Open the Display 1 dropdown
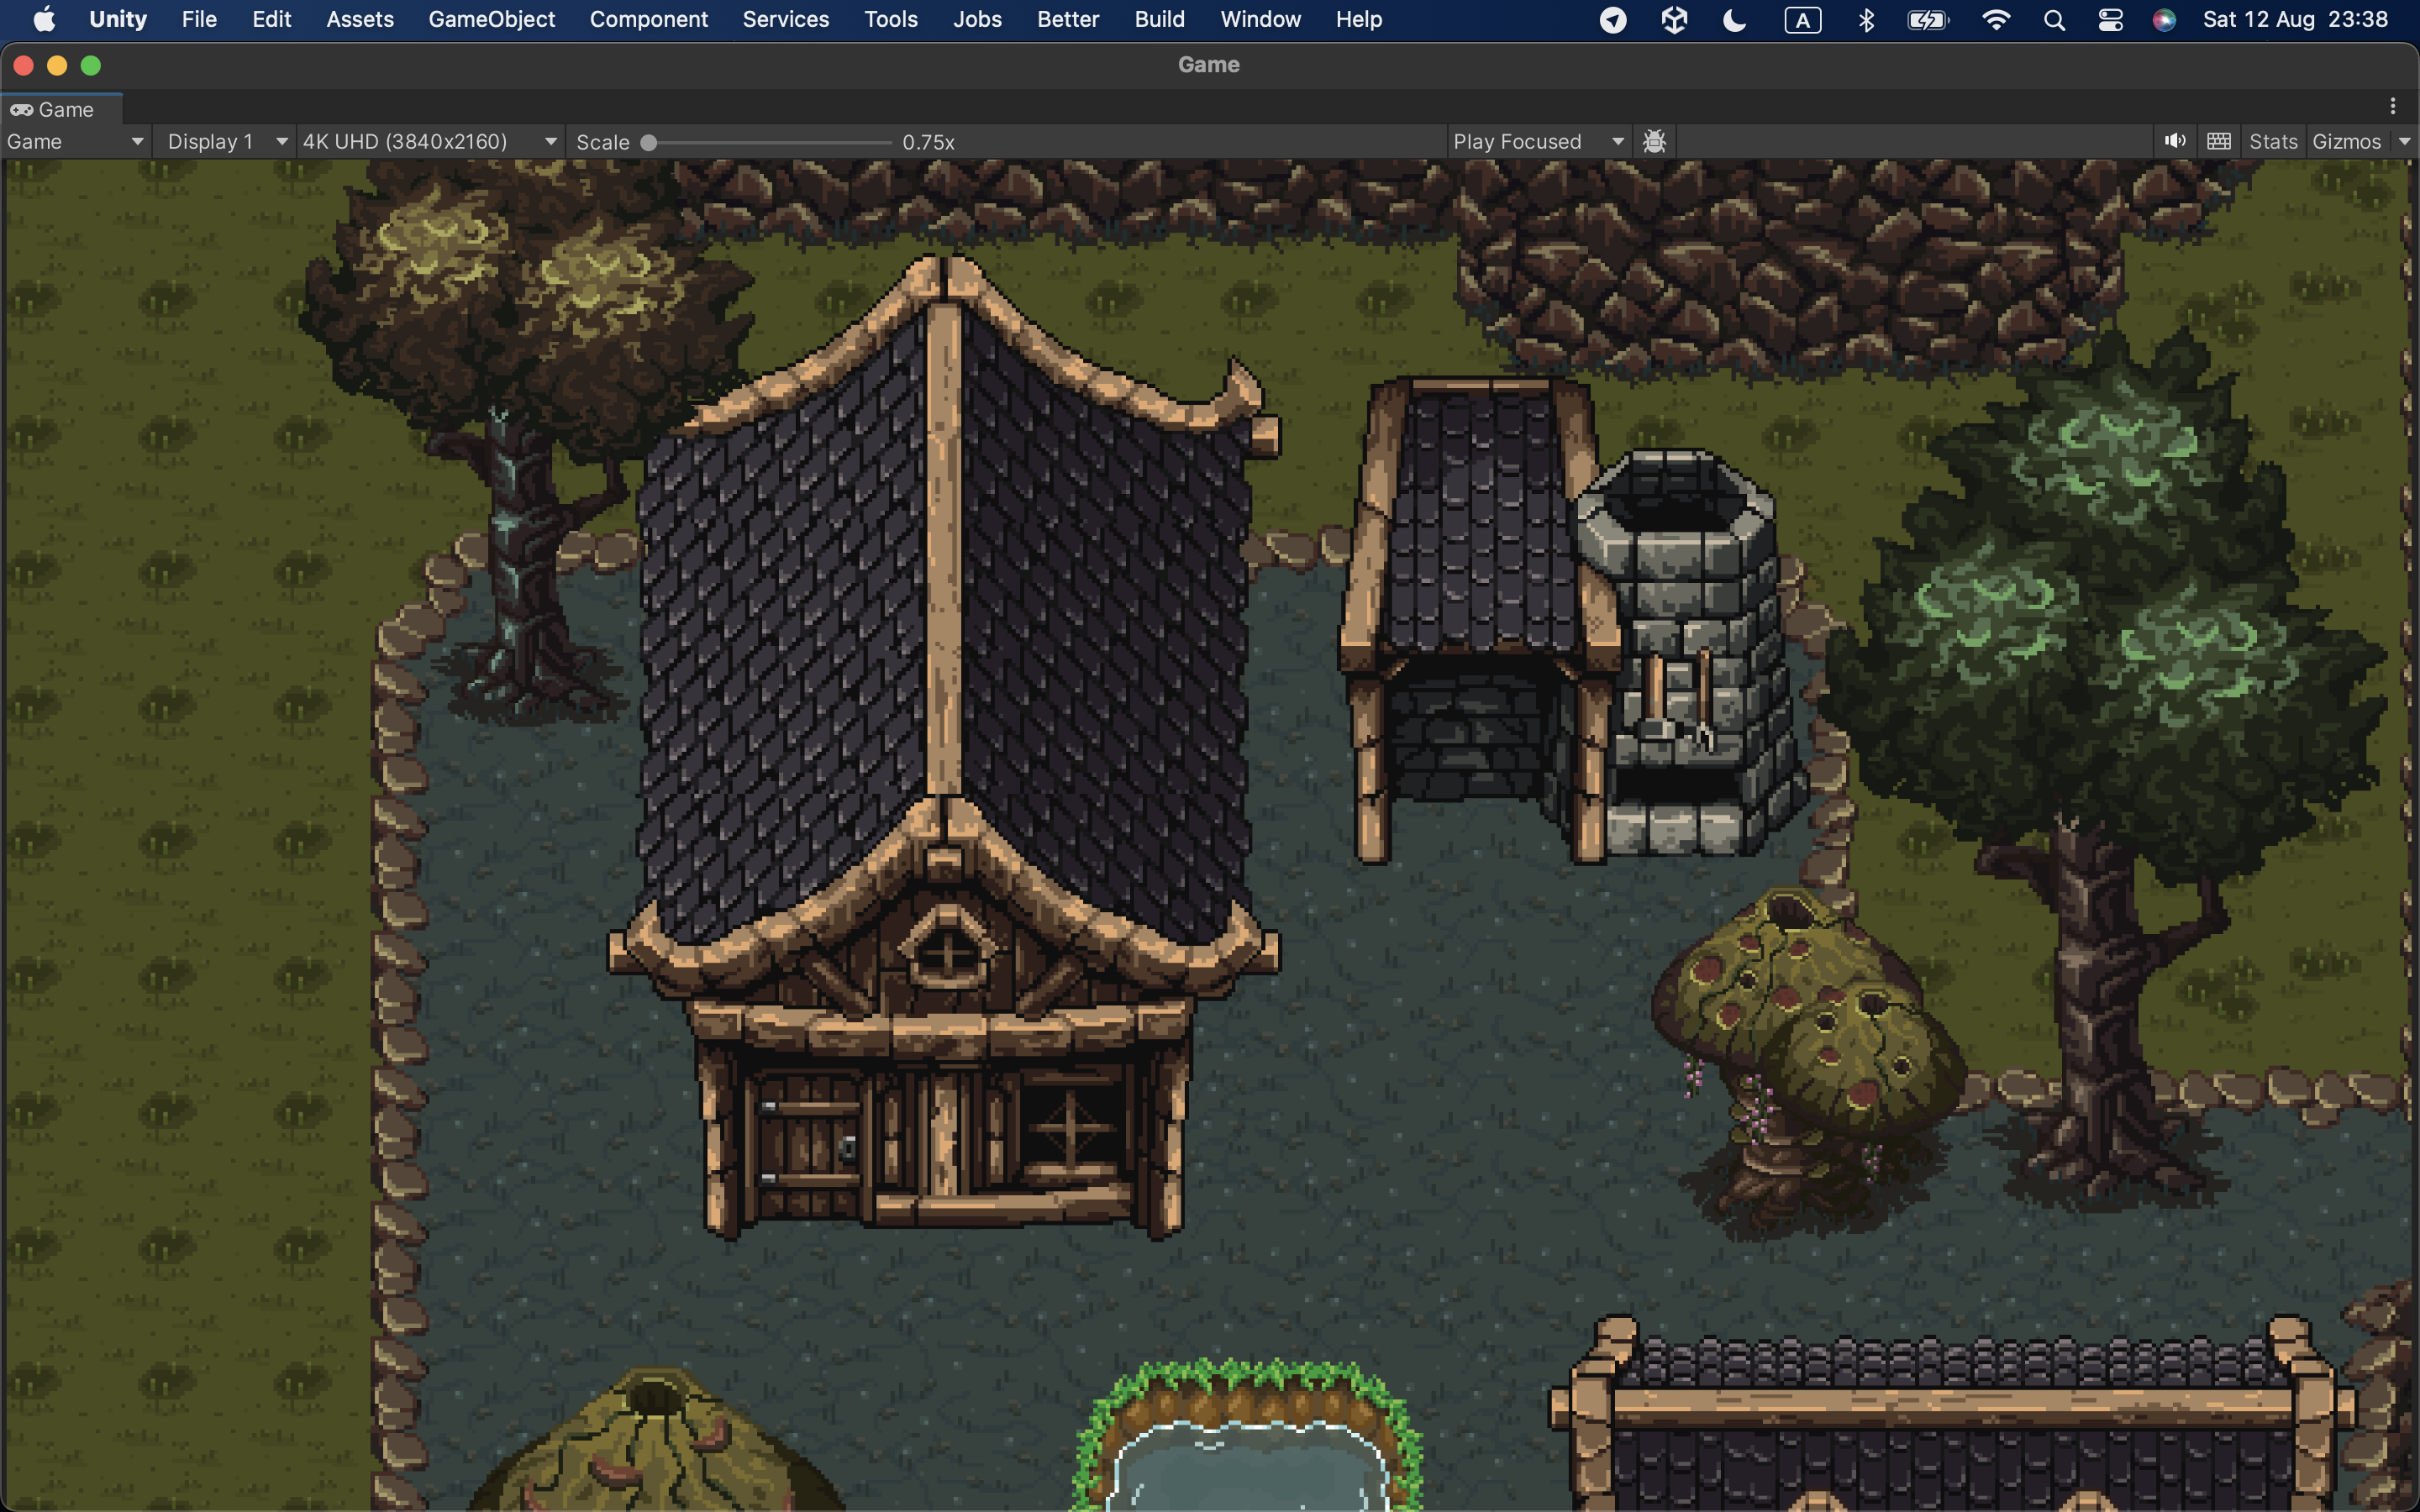Viewport: 2420px width, 1512px height. 227,141
